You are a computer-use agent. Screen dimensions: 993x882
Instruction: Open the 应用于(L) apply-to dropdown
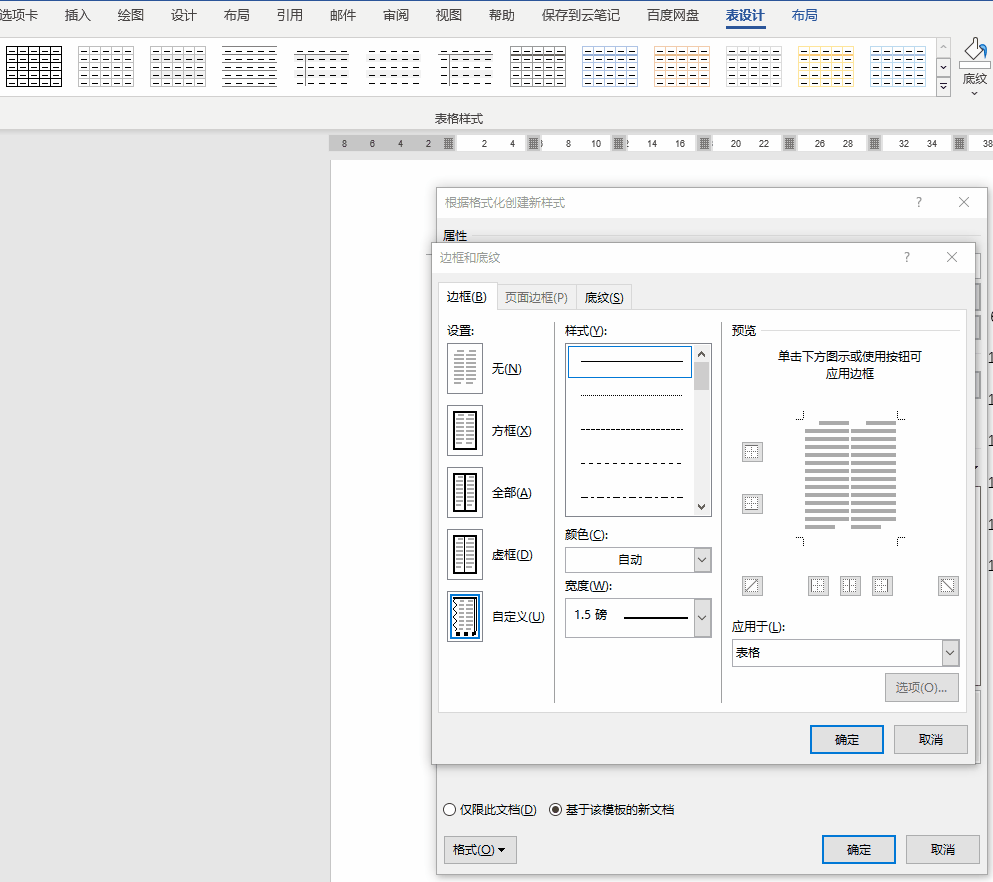point(950,653)
